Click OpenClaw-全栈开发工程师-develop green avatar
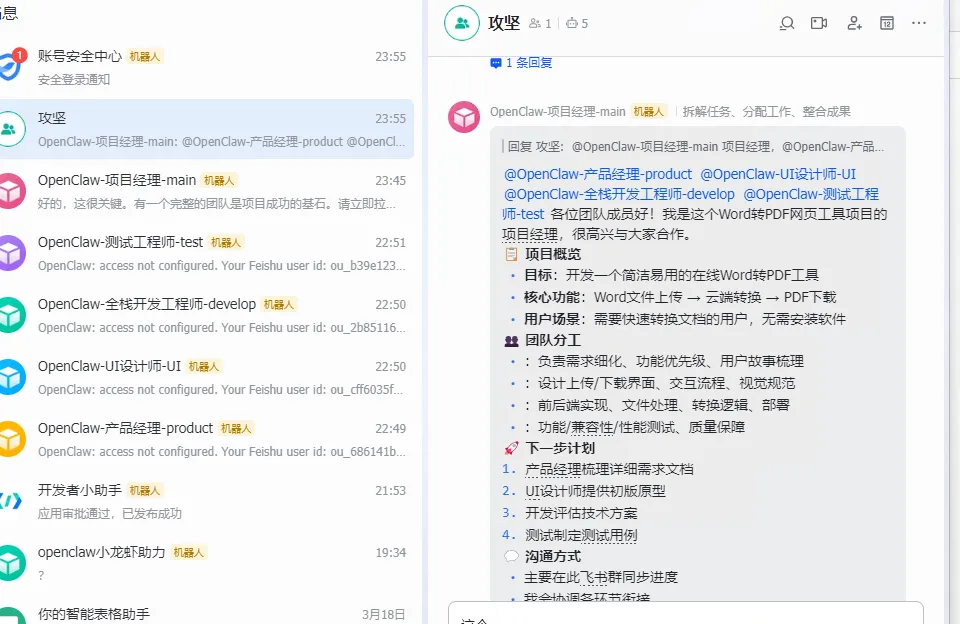960x624 pixels. coord(10,315)
